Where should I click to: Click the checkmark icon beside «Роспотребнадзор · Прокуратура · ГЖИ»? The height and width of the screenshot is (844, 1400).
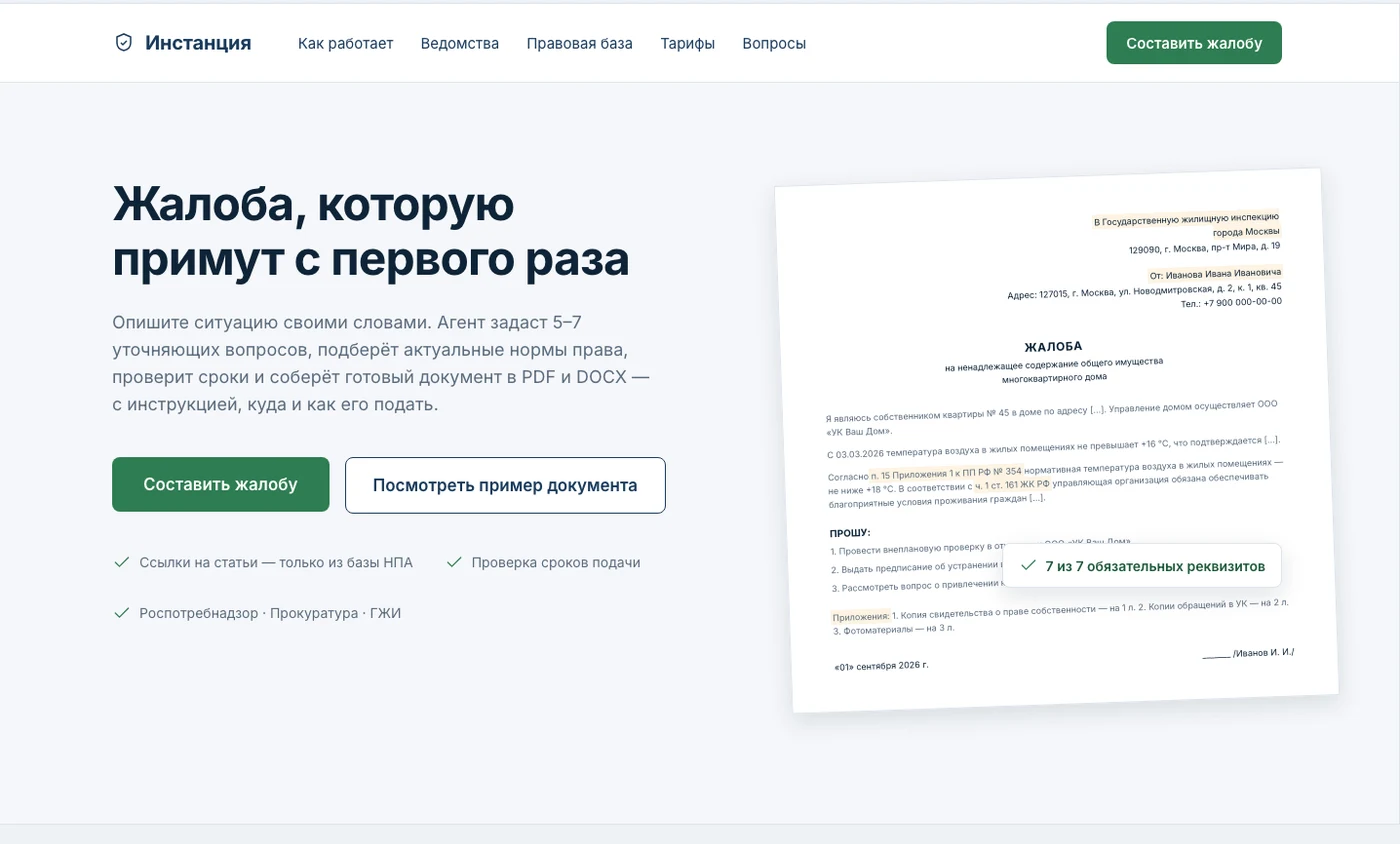(121, 613)
